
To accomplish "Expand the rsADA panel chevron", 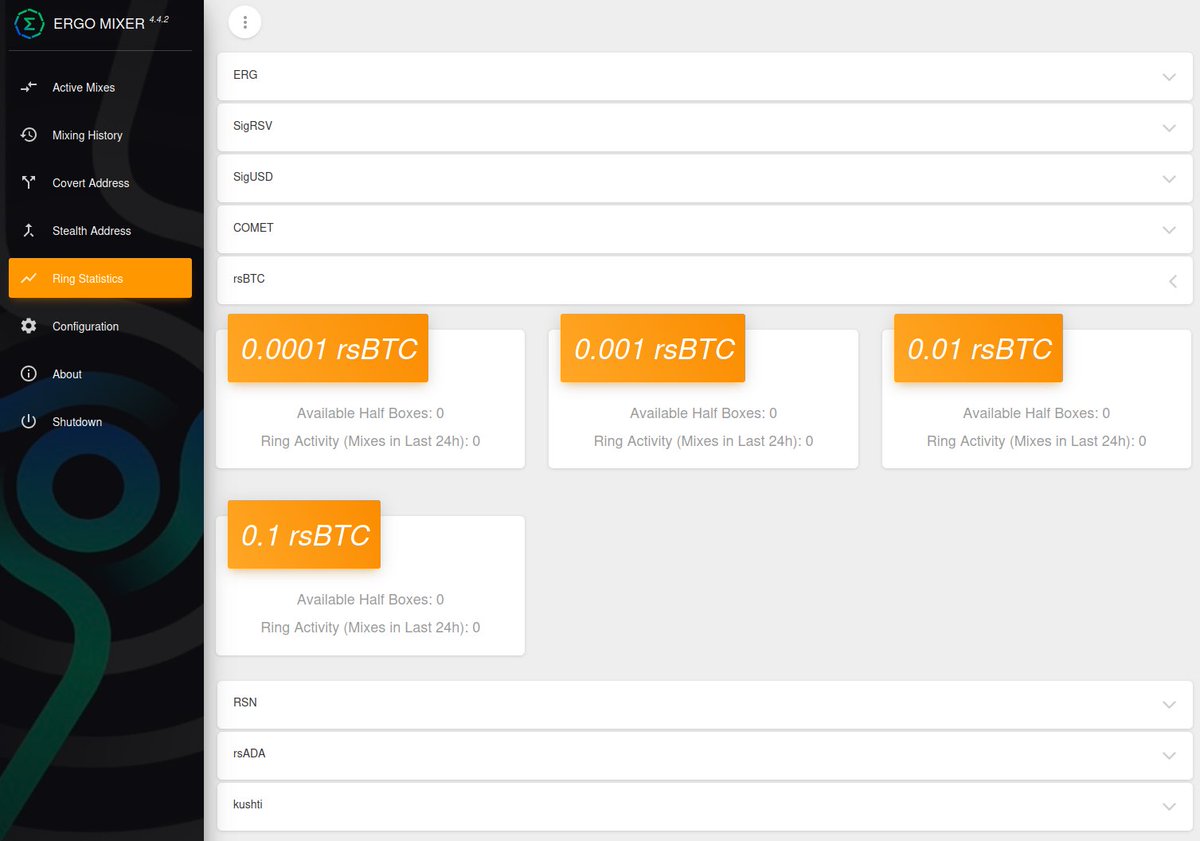I will [x=1169, y=756].
